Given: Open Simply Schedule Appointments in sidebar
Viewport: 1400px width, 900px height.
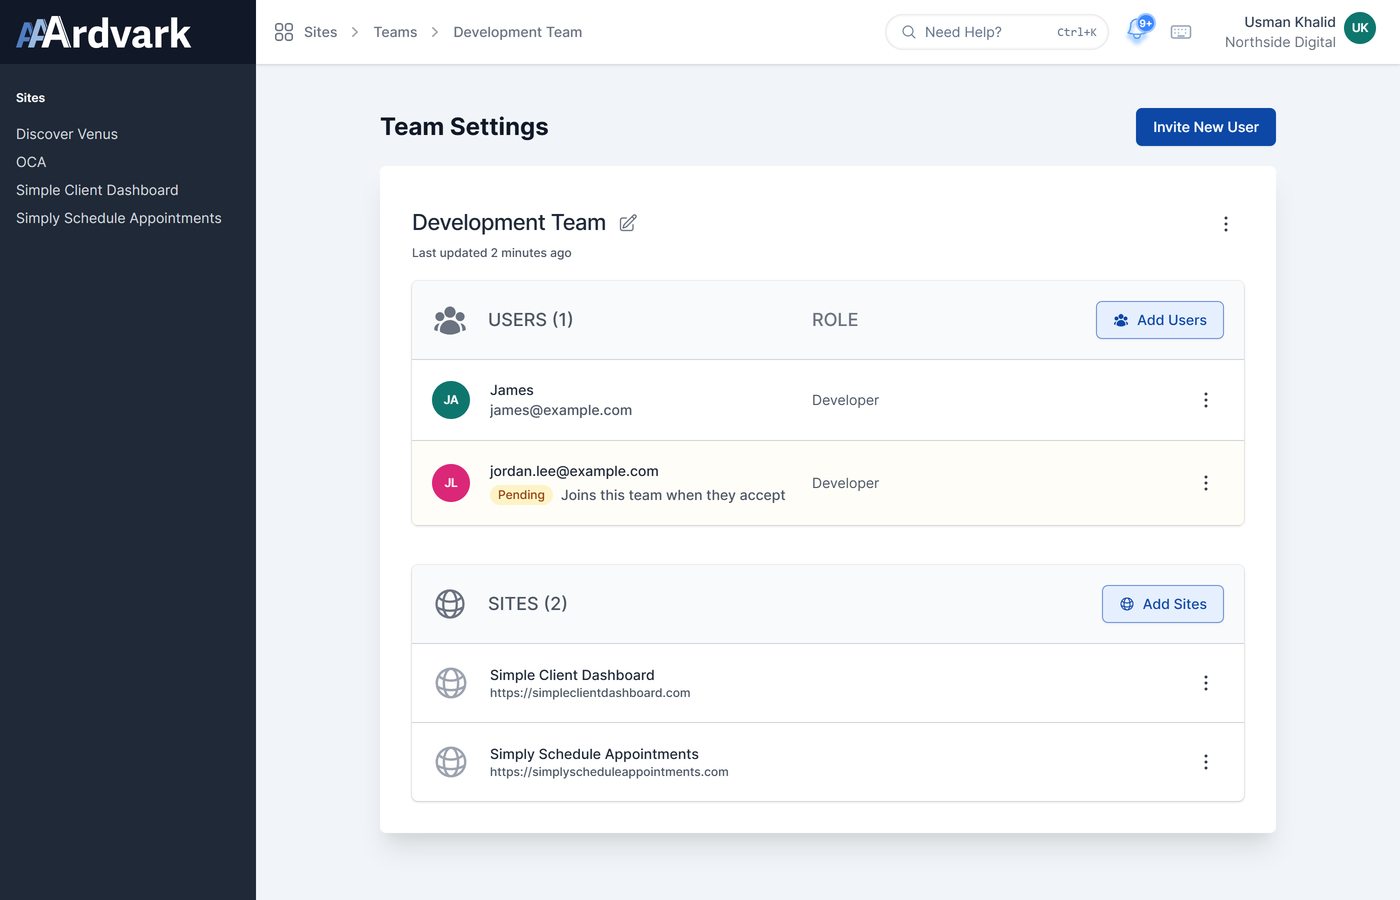Looking at the screenshot, I should pos(119,218).
